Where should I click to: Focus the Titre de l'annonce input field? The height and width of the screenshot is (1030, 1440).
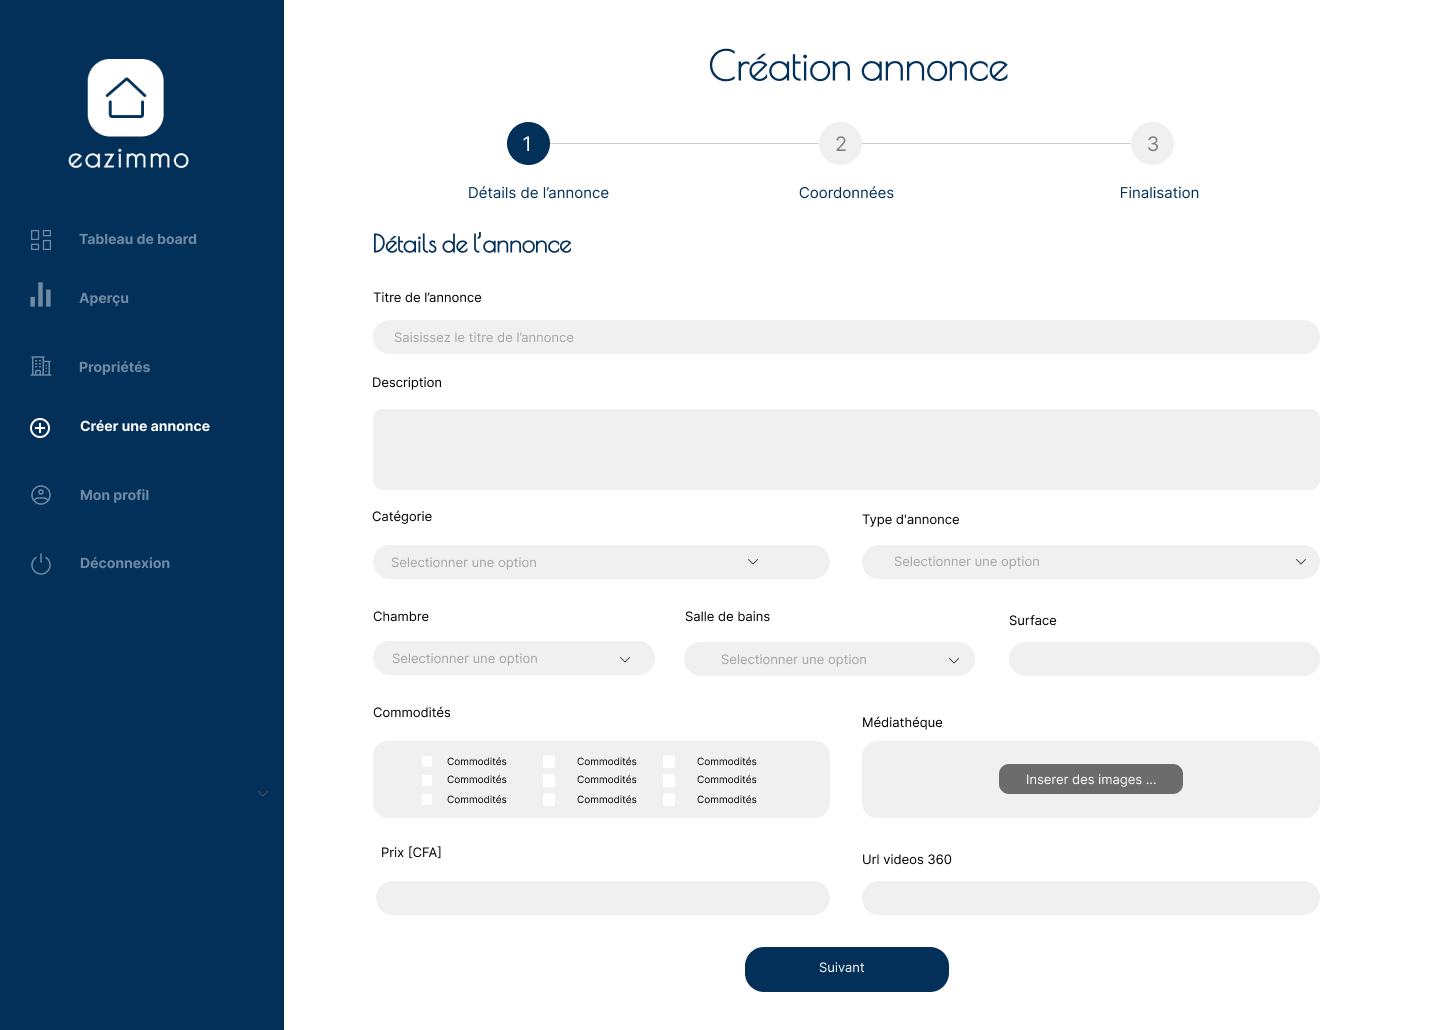[x=846, y=337]
